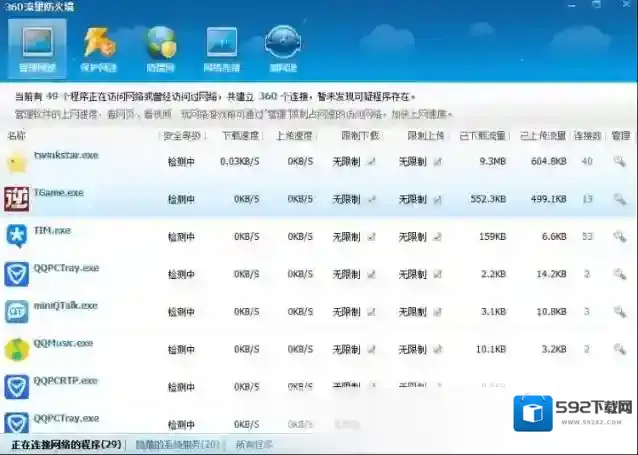Click manage magnifier for QQMusic.exe

click(x=619, y=349)
